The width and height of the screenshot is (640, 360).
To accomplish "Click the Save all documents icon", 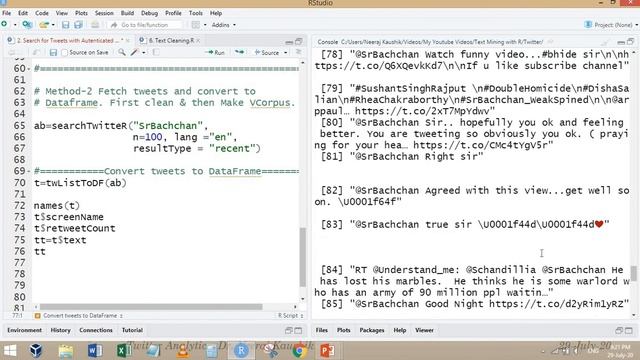I will point(78,25).
